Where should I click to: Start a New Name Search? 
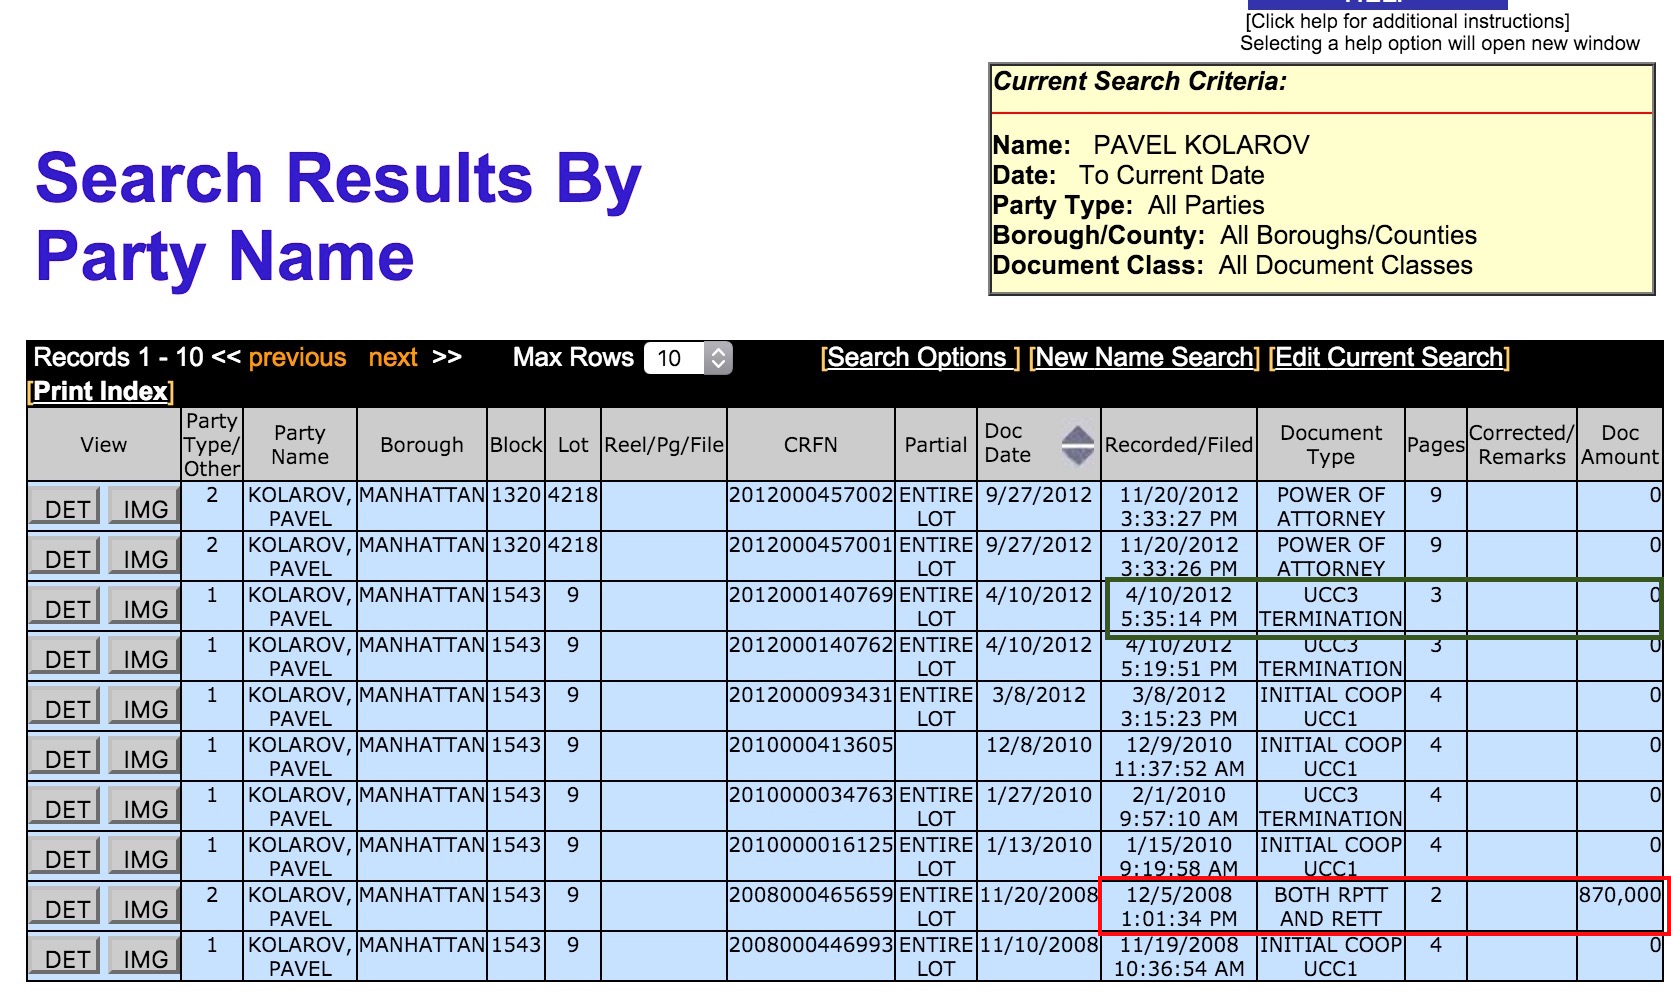coord(1144,358)
